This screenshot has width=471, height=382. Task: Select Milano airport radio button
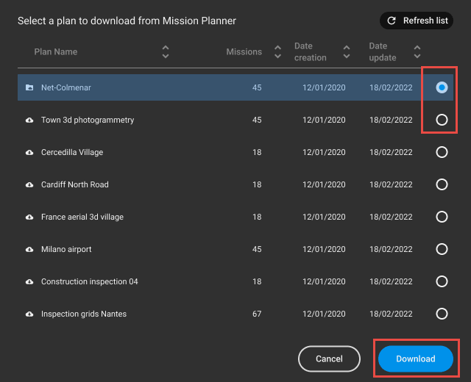pos(442,249)
